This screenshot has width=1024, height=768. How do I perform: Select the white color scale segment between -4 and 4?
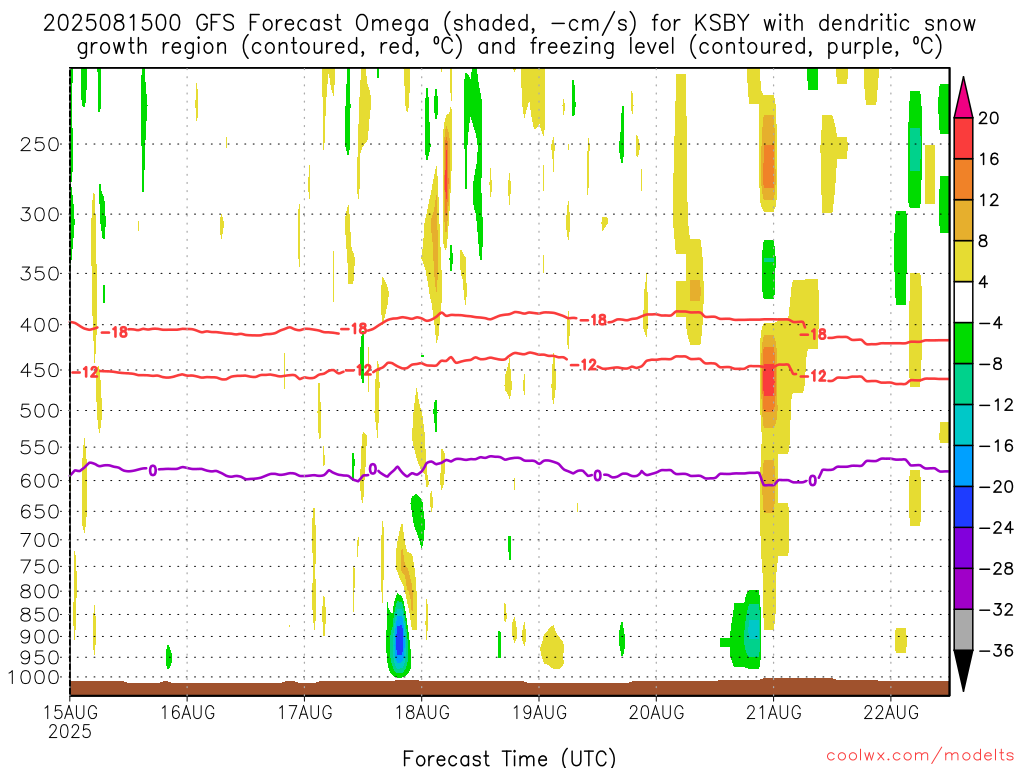tap(963, 302)
